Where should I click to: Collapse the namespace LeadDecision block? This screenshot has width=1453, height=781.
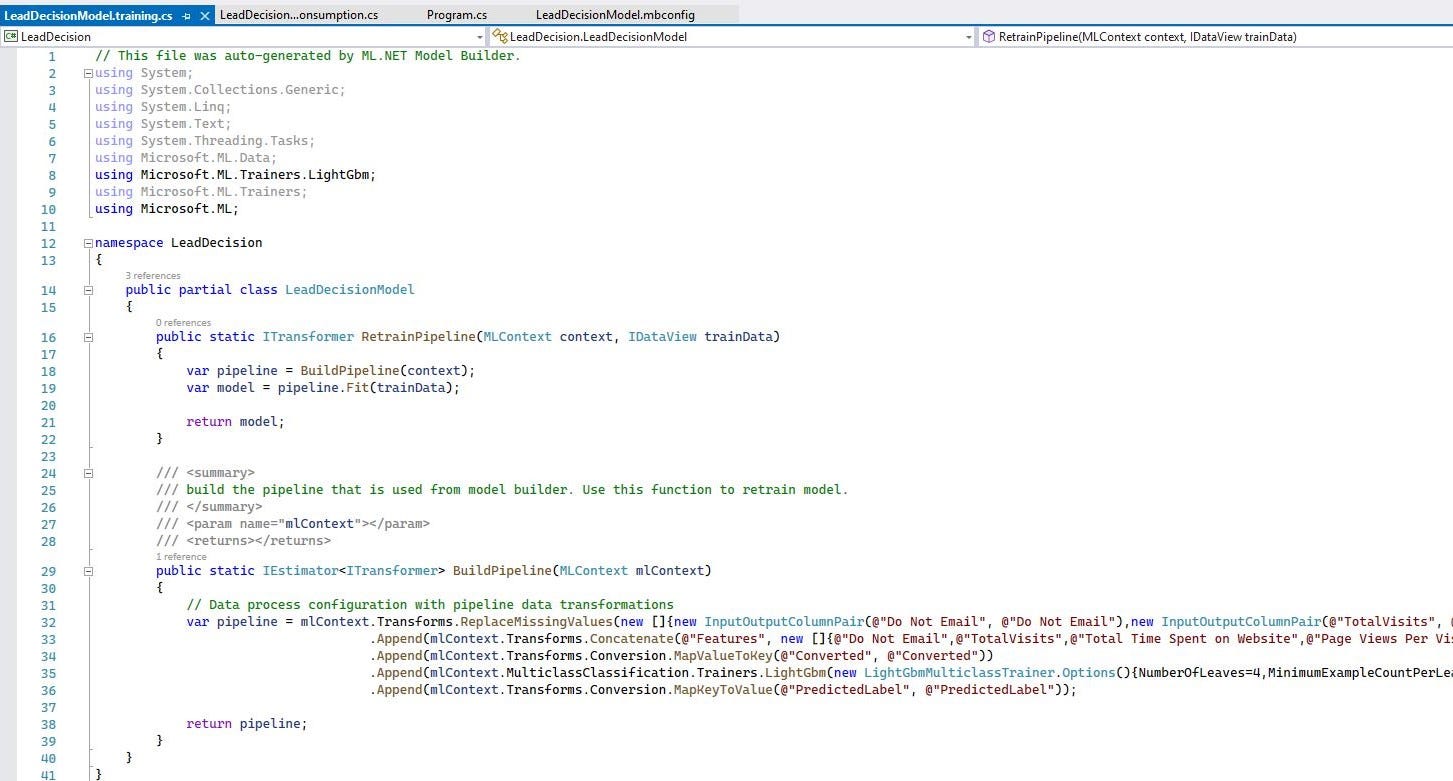pyautogui.click(x=88, y=243)
